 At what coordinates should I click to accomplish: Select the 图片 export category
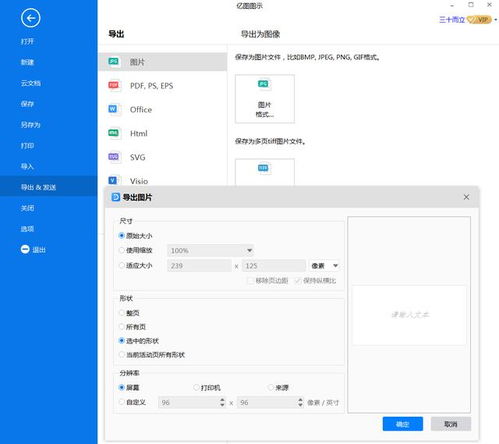click(x=163, y=62)
